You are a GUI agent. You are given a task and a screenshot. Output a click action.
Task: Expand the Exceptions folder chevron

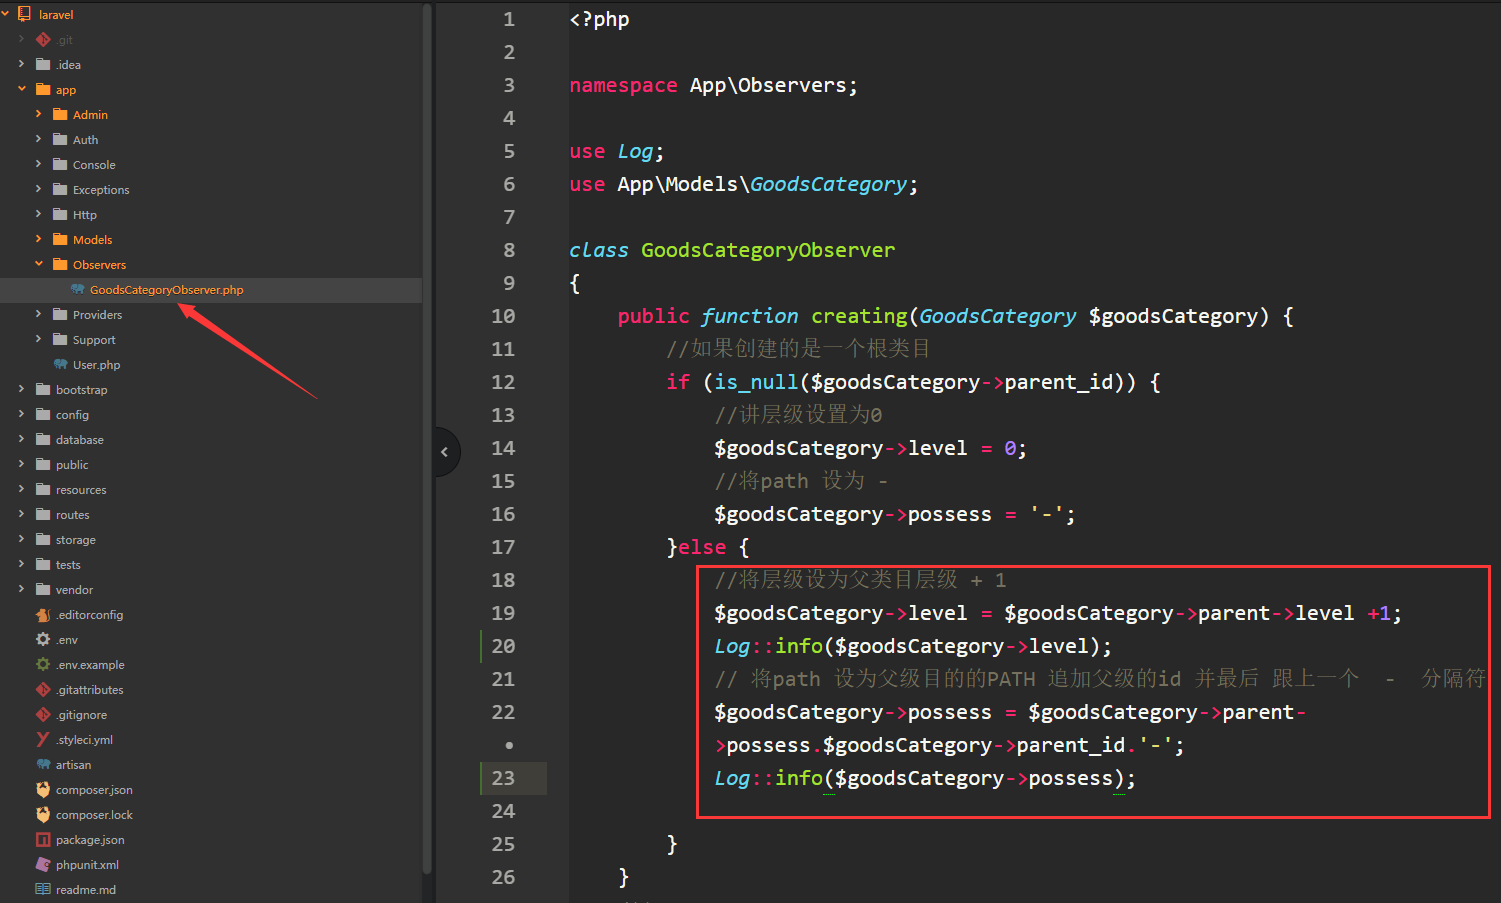click(39, 189)
